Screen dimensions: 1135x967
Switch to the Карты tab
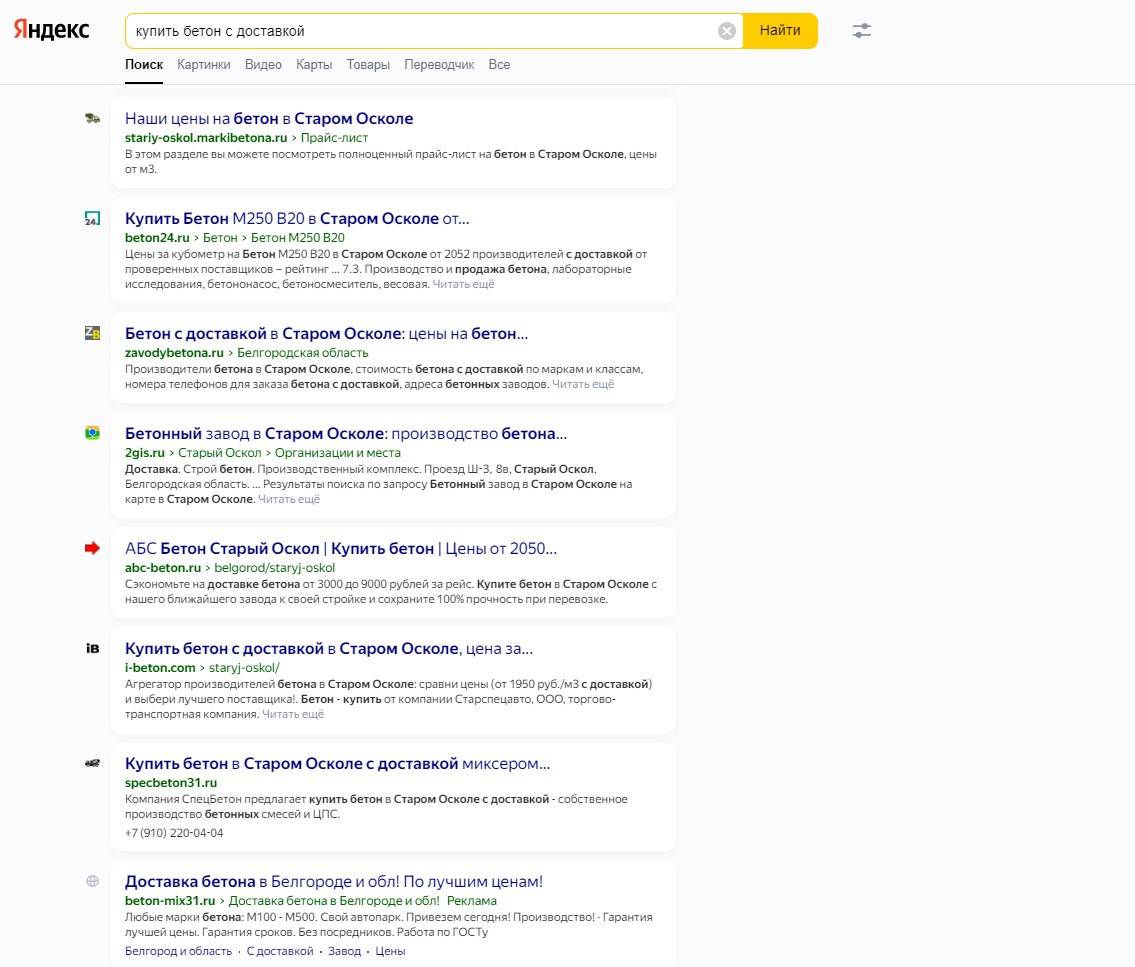pyautogui.click(x=313, y=64)
